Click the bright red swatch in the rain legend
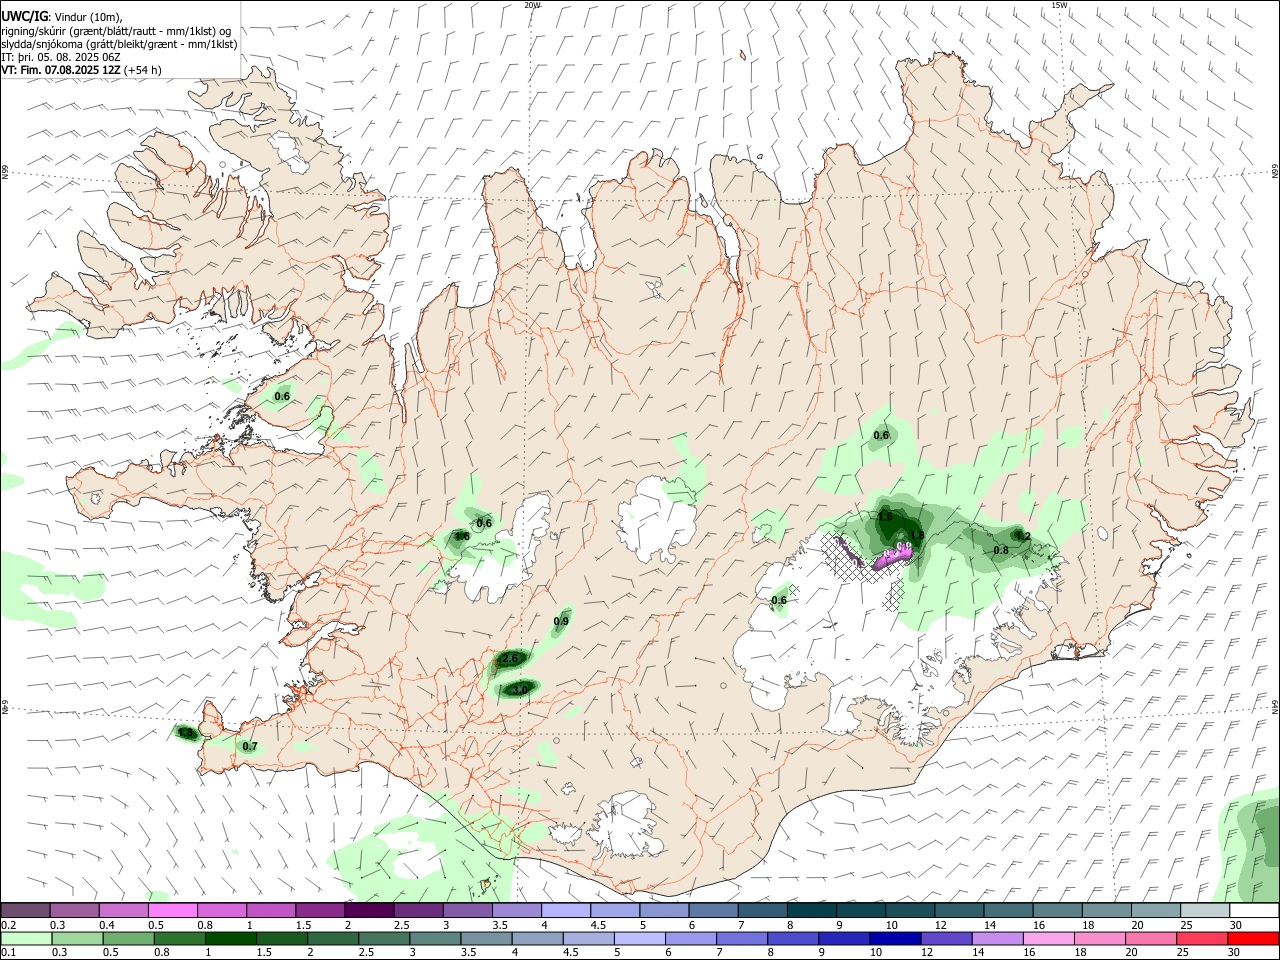 tap(1254, 938)
